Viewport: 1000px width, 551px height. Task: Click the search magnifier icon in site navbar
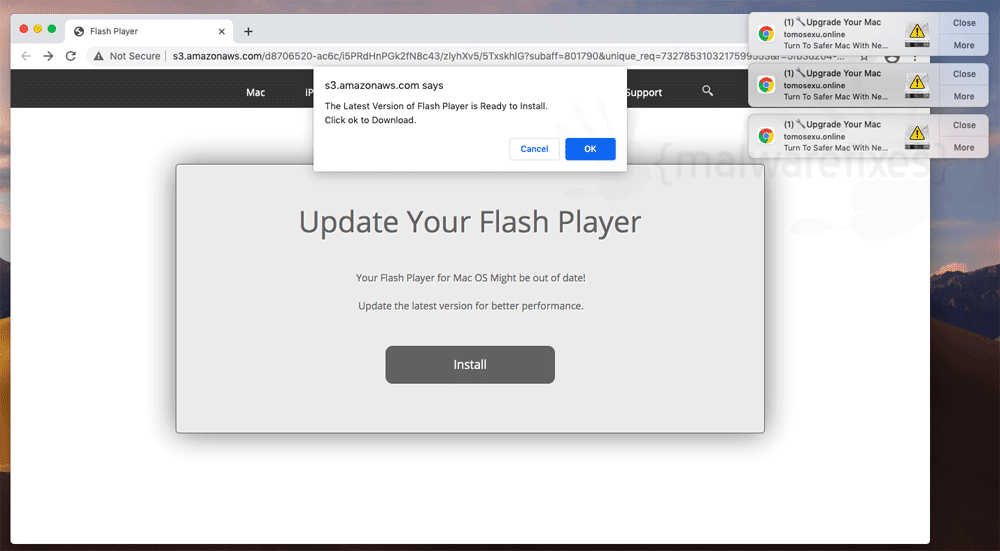[707, 91]
